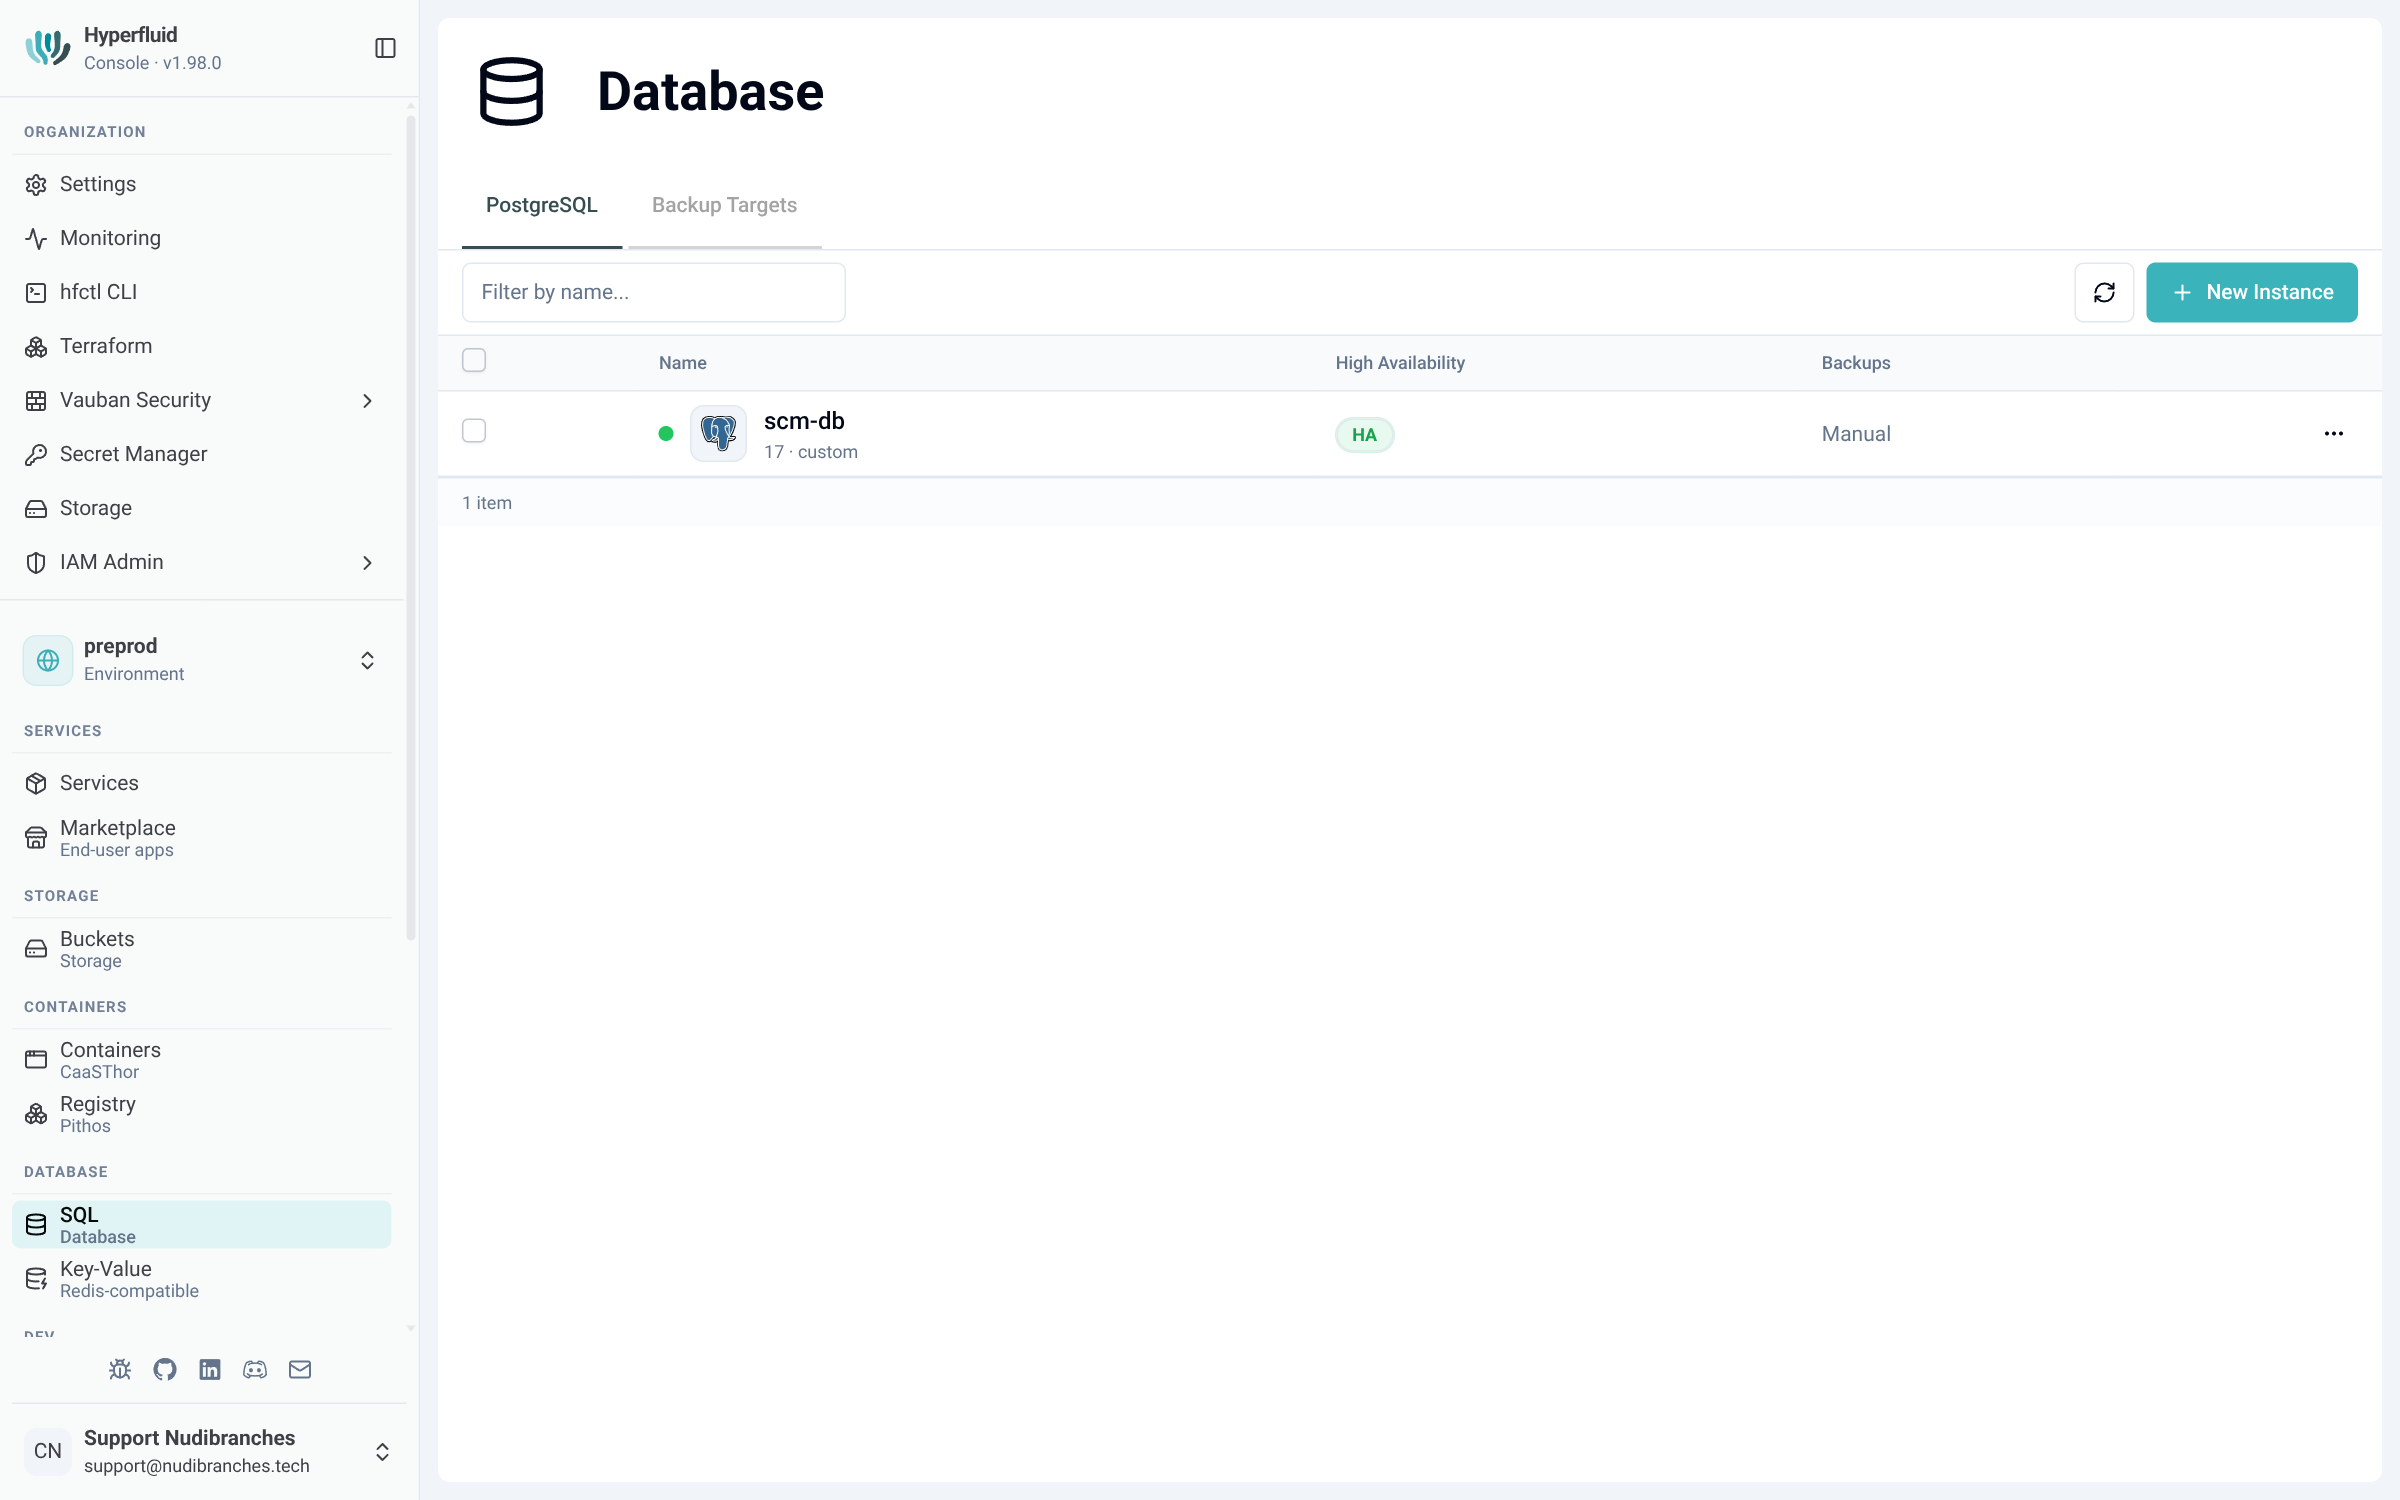Viewport: 2400px width, 1500px height.
Task: Click the Backups column header
Action: 1855,363
